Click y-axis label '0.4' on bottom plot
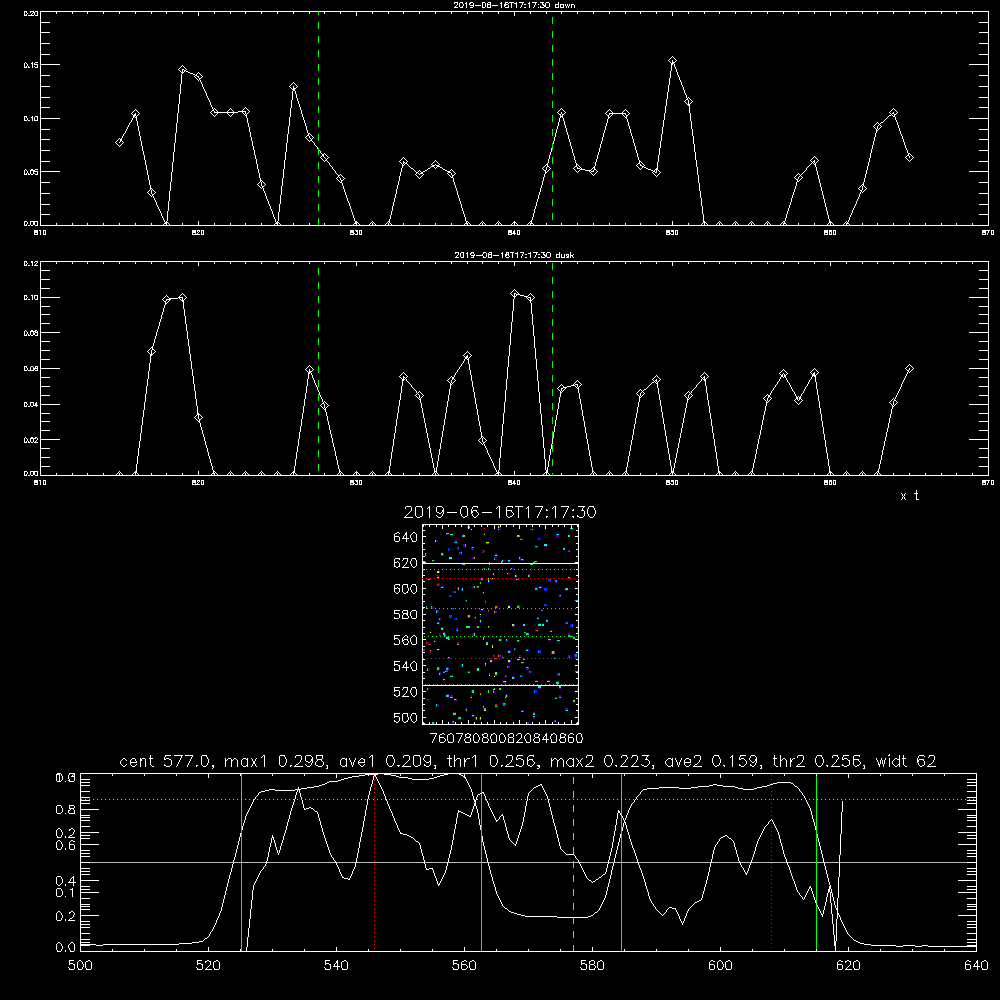Image resolution: width=1000 pixels, height=1000 pixels. [66, 881]
